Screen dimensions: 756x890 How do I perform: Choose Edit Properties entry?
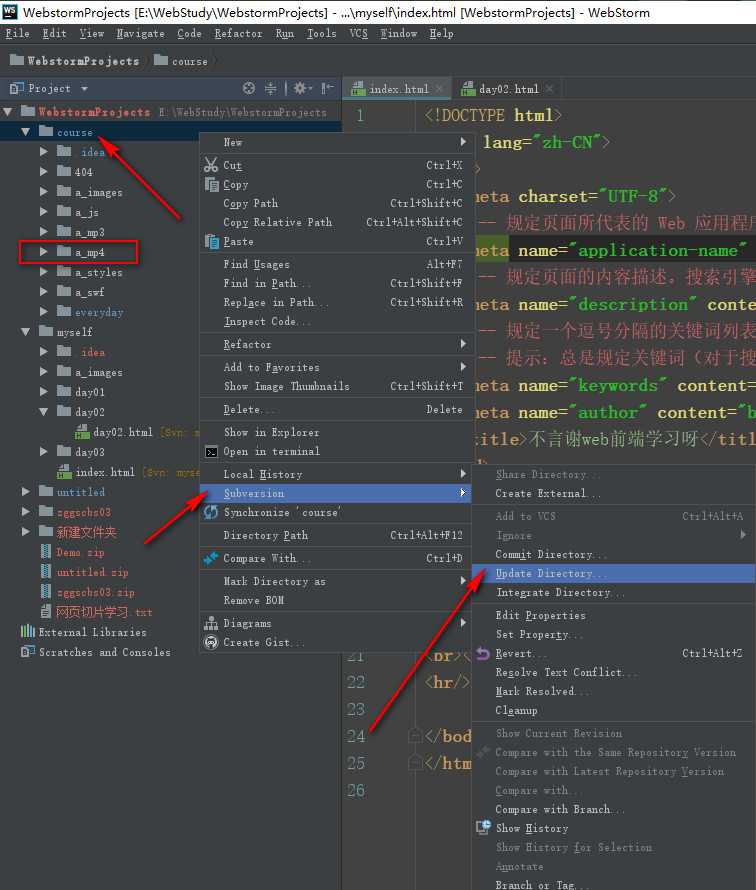pyautogui.click(x=614, y=615)
